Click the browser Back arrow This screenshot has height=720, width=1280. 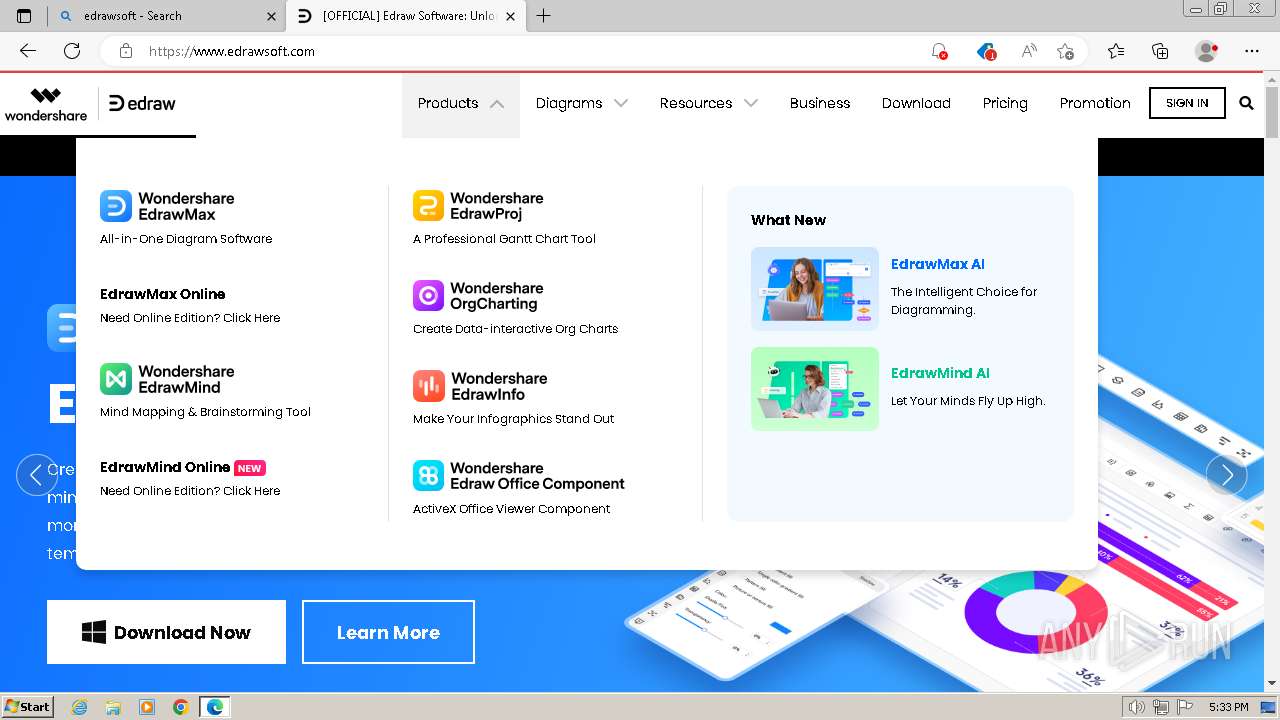point(28,51)
